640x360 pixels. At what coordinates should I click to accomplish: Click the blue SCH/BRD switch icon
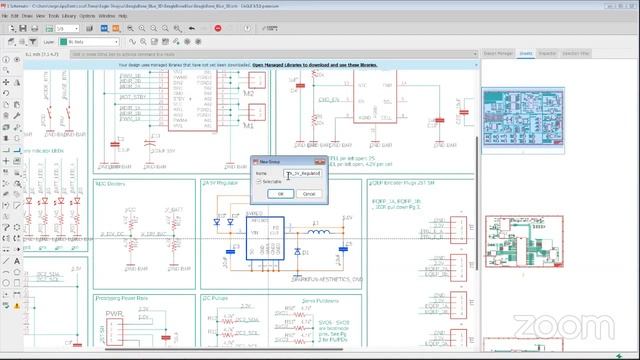pyautogui.click(x=104, y=28)
